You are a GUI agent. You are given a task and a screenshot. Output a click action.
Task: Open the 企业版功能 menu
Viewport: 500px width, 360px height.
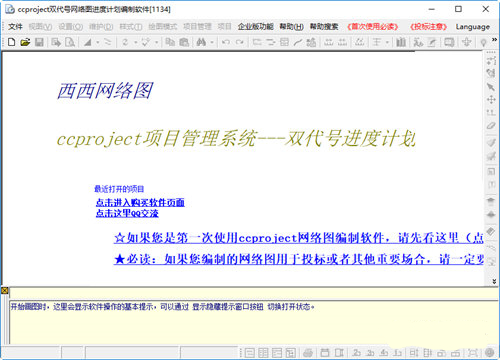click(x=256, y=27)
